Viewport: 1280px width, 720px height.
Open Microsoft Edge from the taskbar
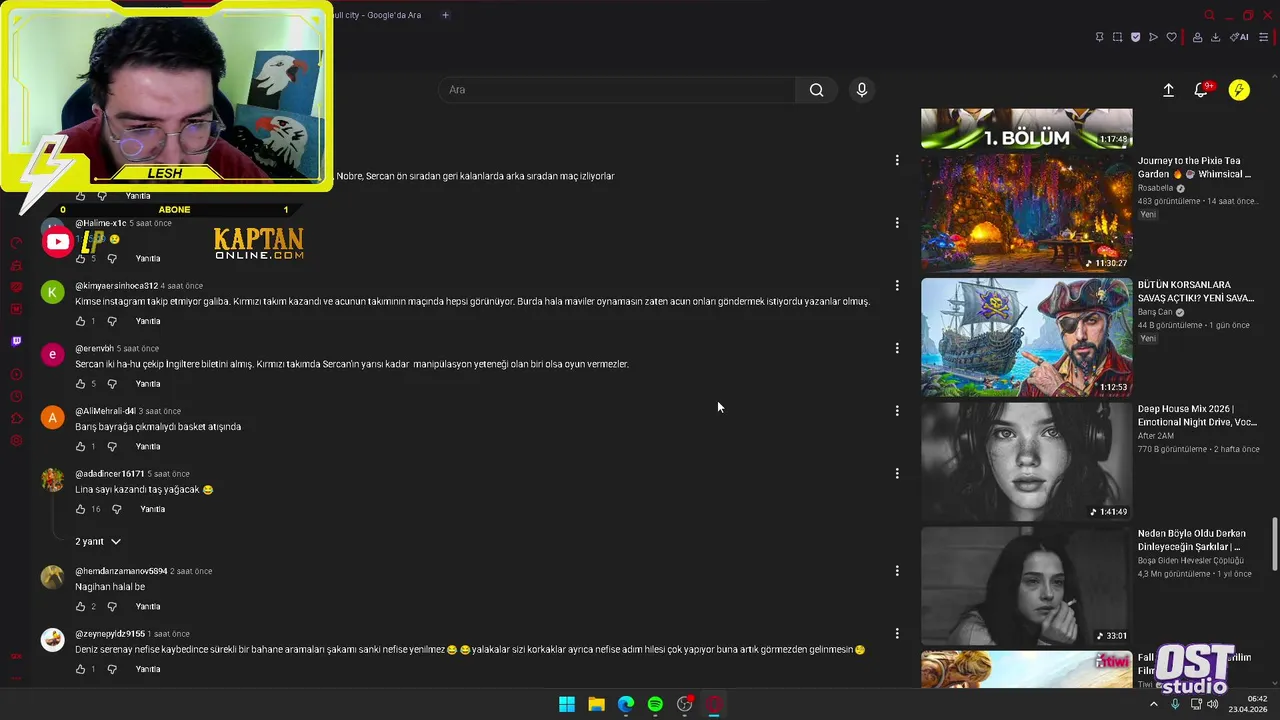click(626, 704)
